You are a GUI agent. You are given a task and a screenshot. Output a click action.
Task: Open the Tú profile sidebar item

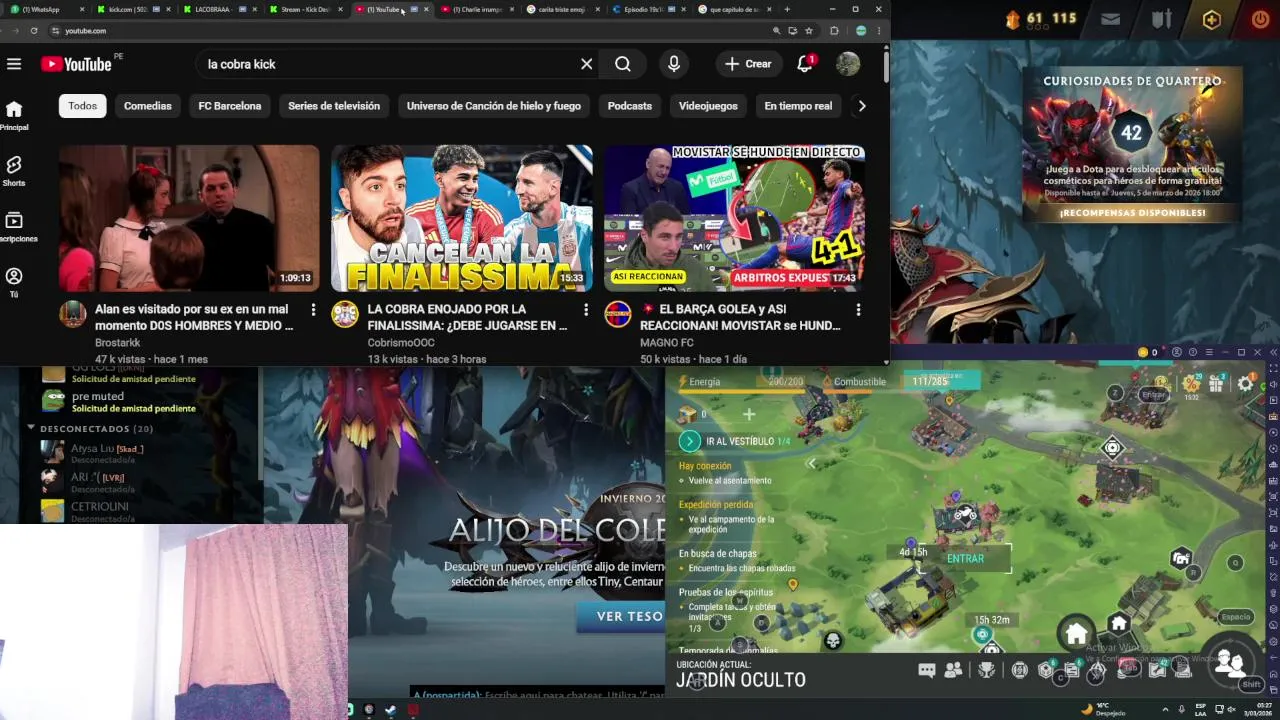[14, 282]
